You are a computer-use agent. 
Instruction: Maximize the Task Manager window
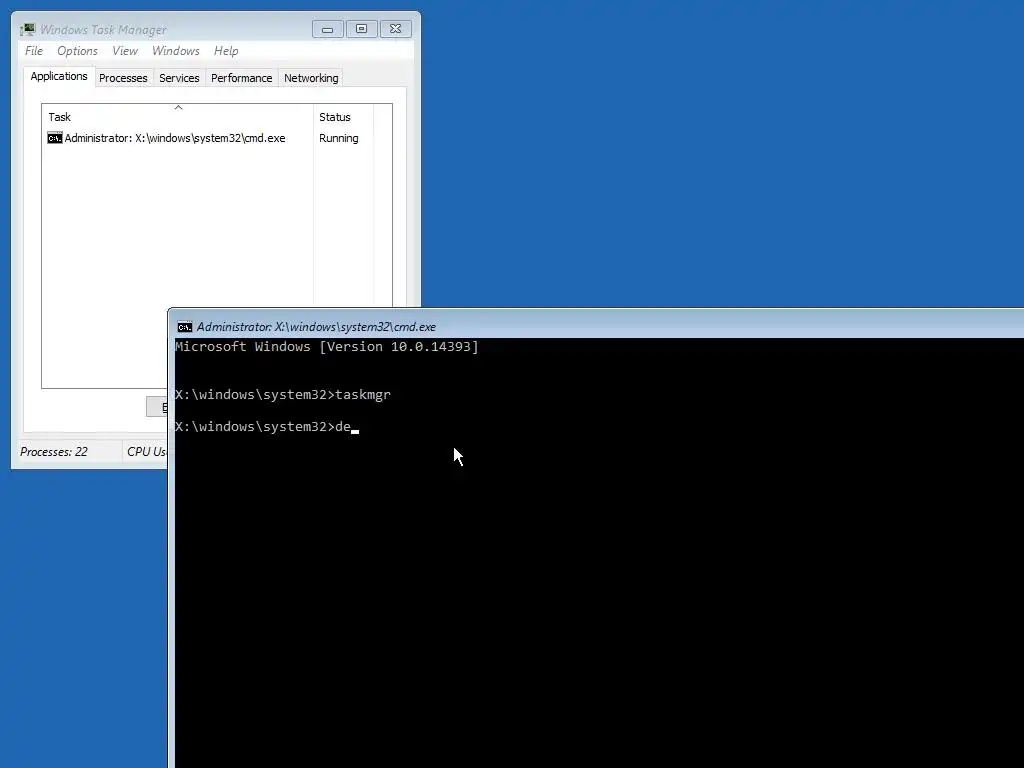[361, 29]
